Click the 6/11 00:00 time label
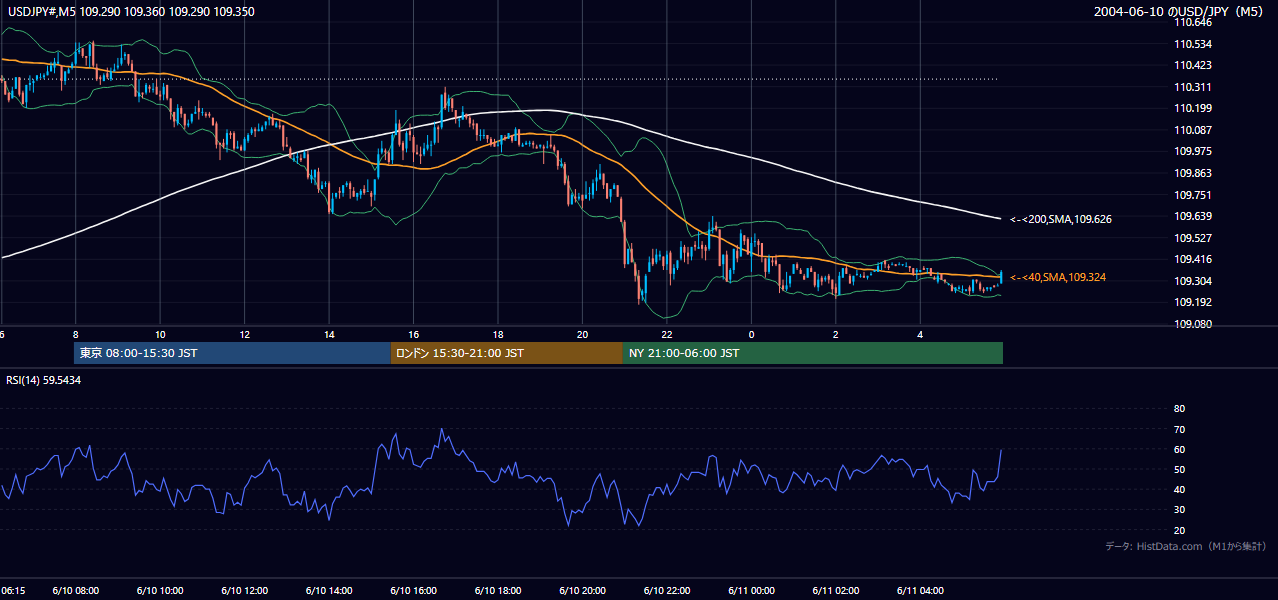This screenshot has width=1278, height=600. [x=752, y=591]
